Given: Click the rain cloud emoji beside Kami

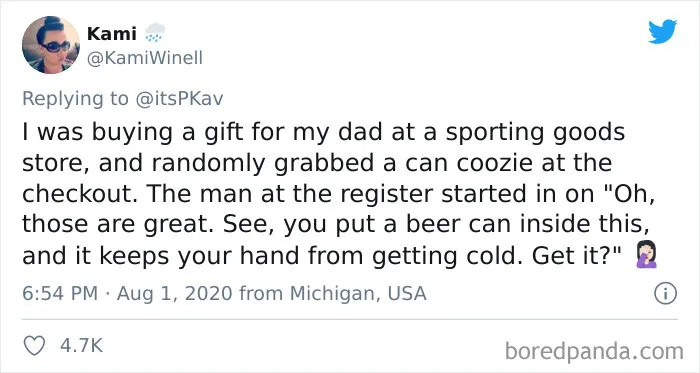Looking at the screenshot, I should [155, 33].
